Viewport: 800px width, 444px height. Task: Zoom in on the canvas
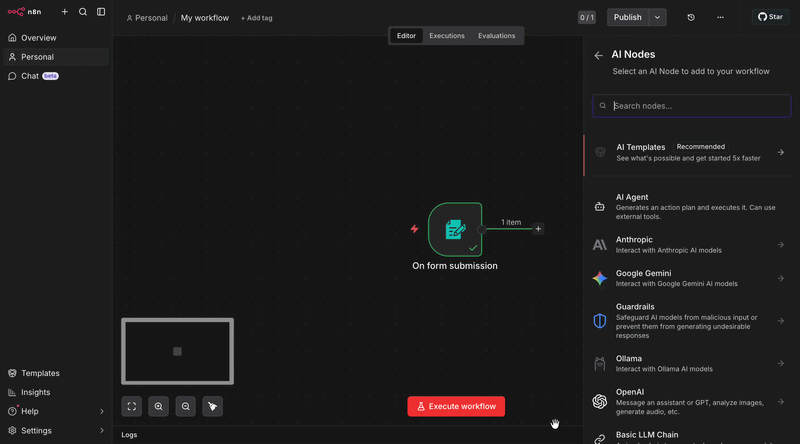coord(159,406)
